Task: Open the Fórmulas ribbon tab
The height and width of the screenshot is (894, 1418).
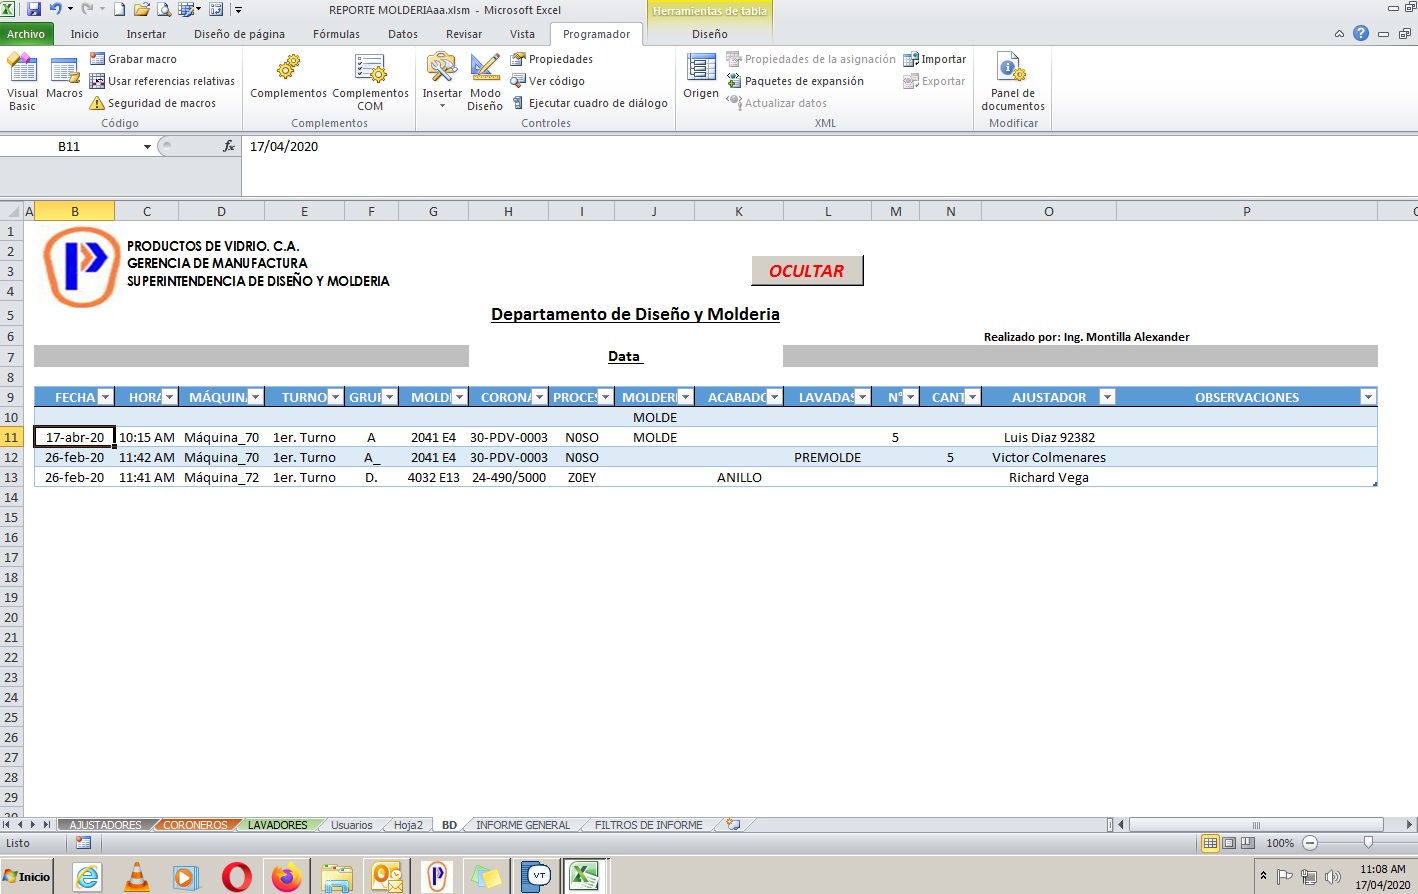Action: pyautogui.click(x=336, y=34)
